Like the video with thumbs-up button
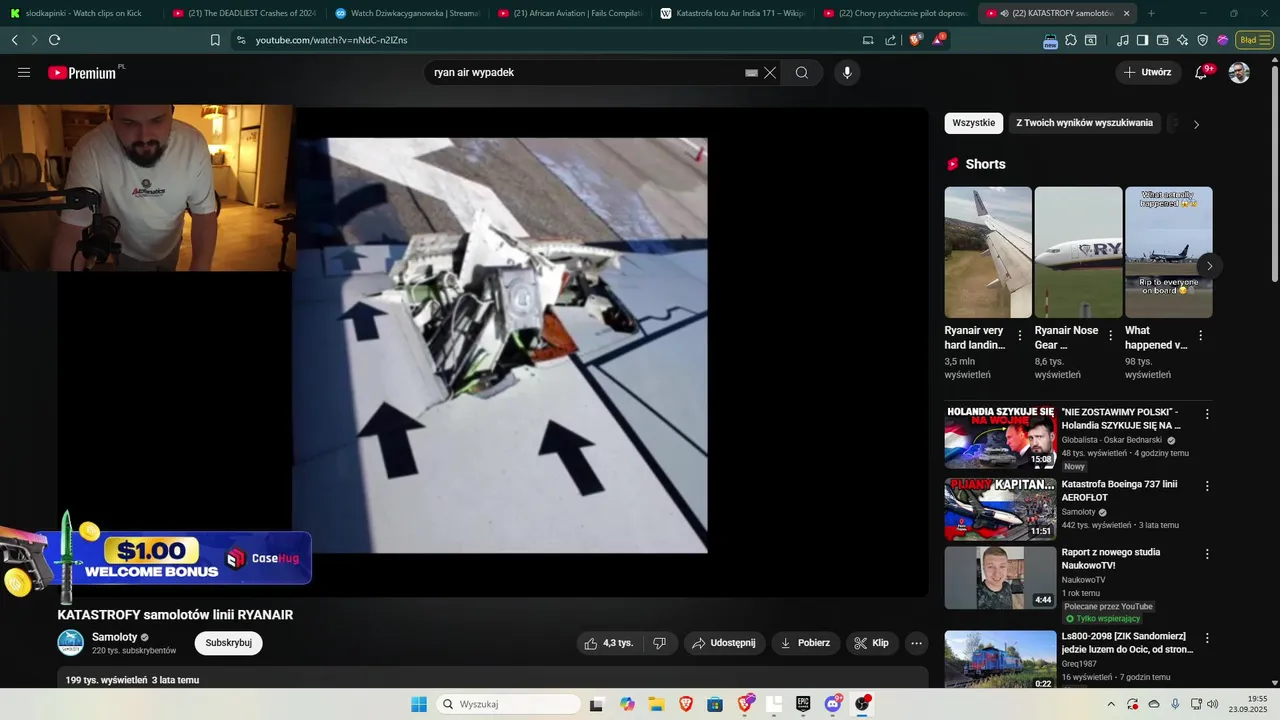This screenshot has height=720, width=1280. pos(609,643)
